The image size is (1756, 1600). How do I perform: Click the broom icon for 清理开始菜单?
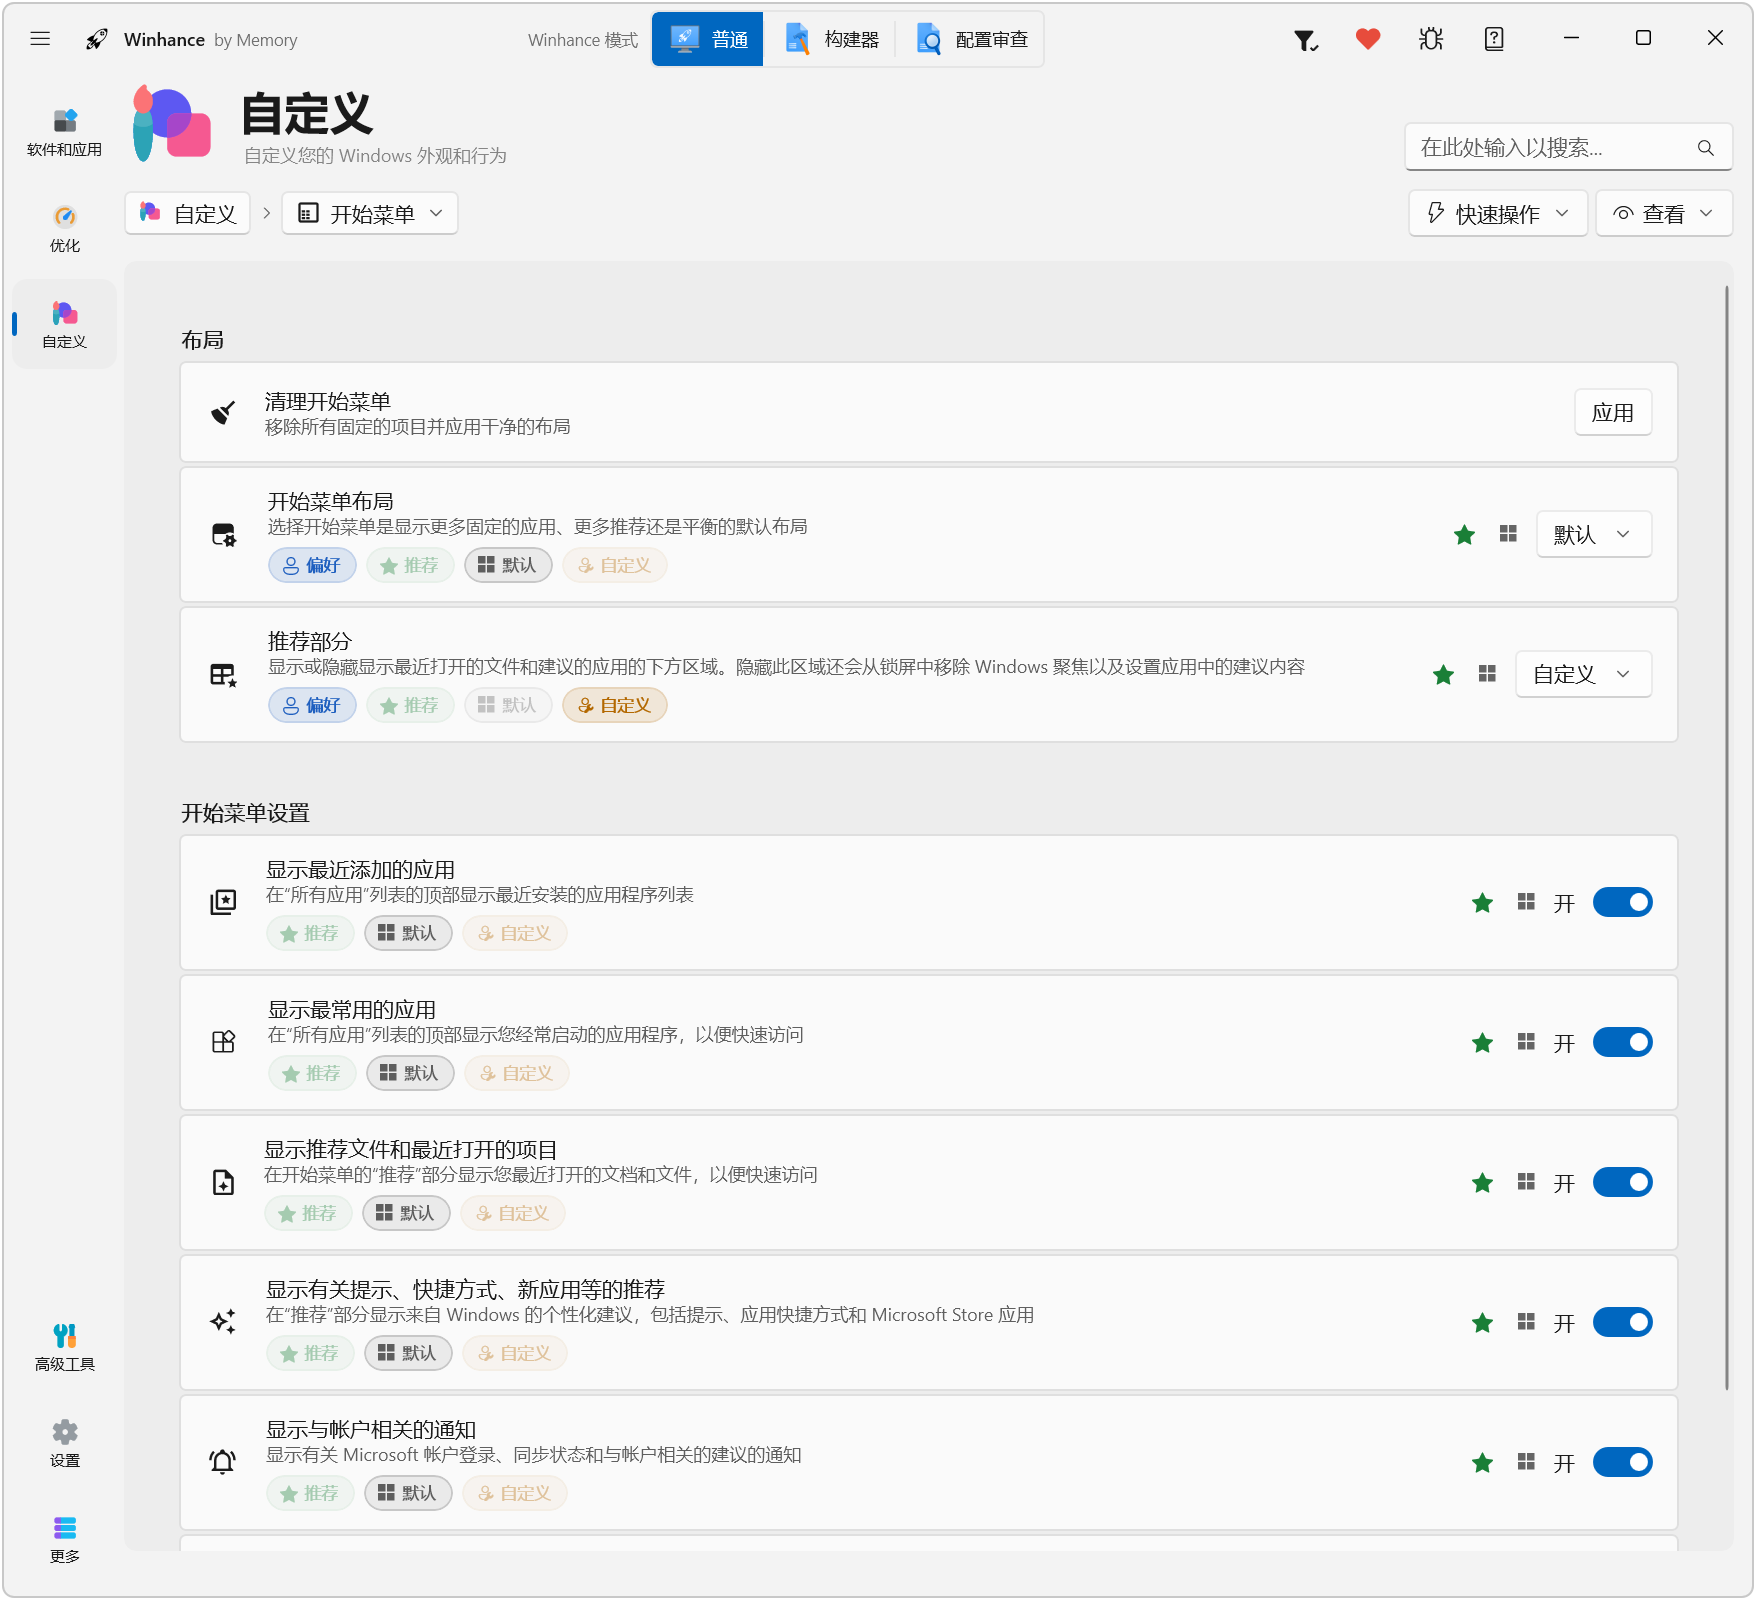coord(223,412)
